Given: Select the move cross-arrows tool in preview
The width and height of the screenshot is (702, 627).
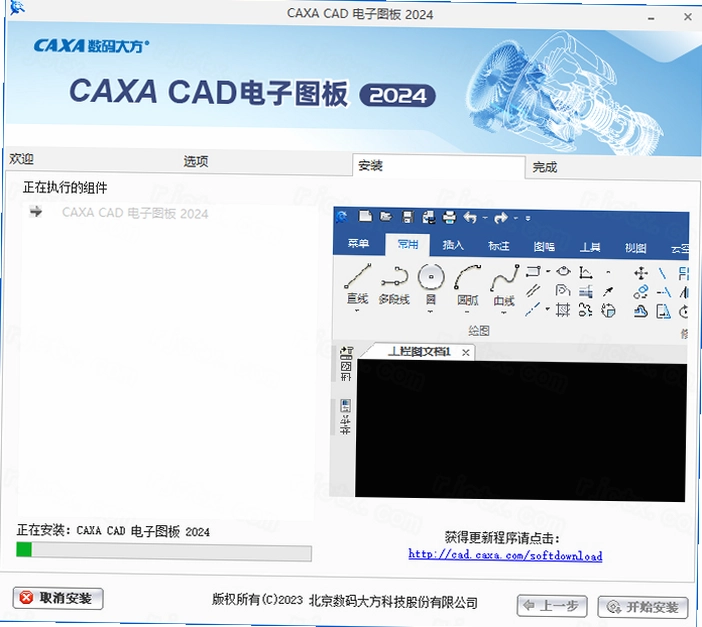Looking at the screenshot, I should pyautogui.click(x=641, y=273).
